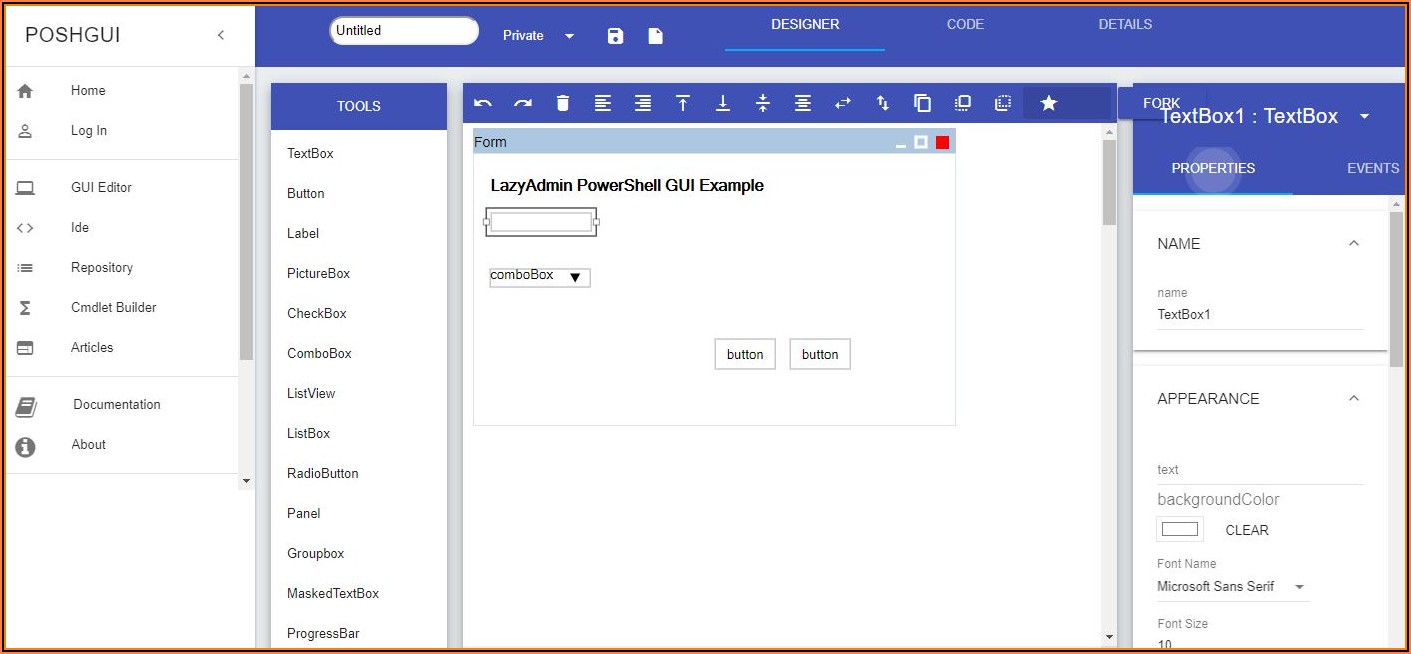
Task: Click the first button on the form
Action: click(745, 354)
